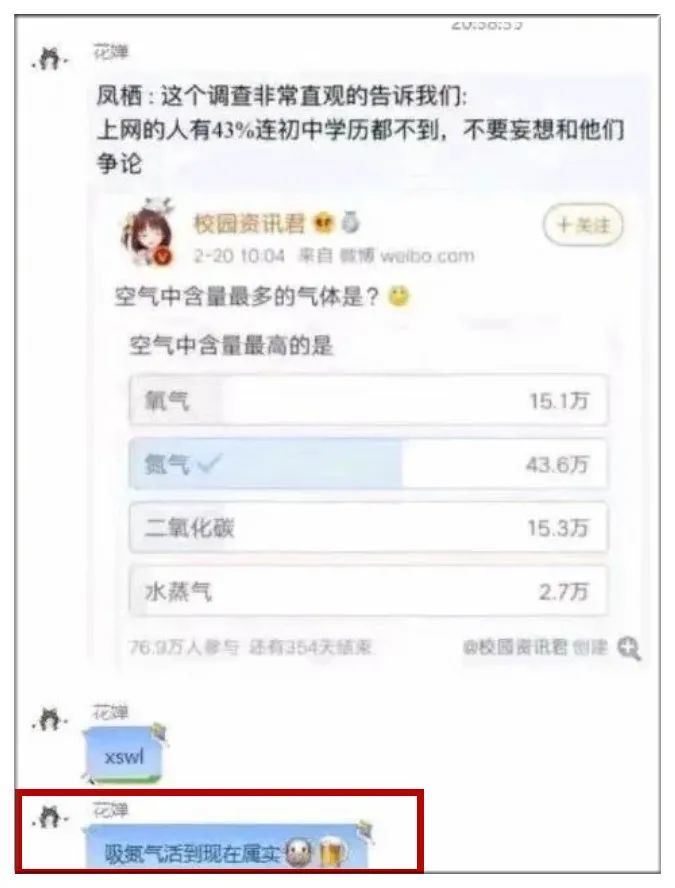Click the medal badge next to 校园资讯君

pos(351,223)
